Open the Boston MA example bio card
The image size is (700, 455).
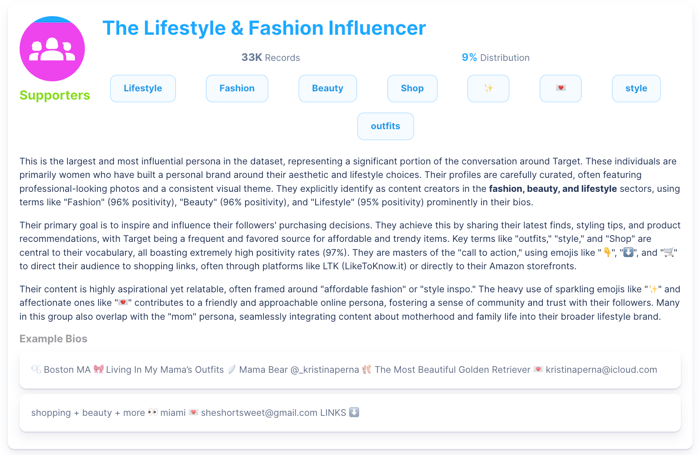350,369
